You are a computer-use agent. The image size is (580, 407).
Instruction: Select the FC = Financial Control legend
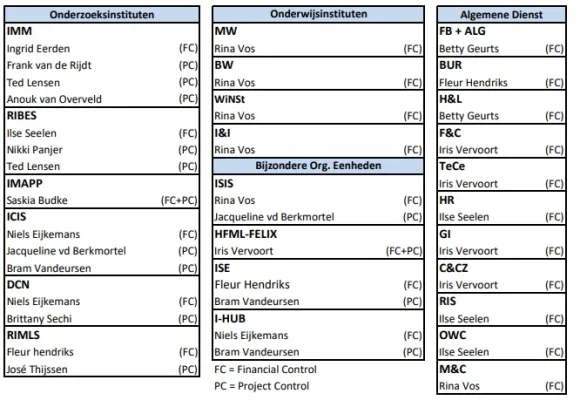click(x=265, y=369)
